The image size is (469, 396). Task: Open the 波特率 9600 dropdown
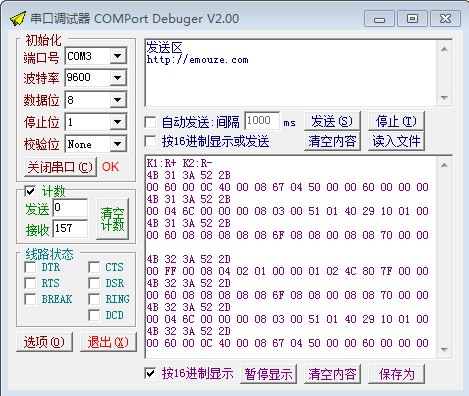pos(118,78)
